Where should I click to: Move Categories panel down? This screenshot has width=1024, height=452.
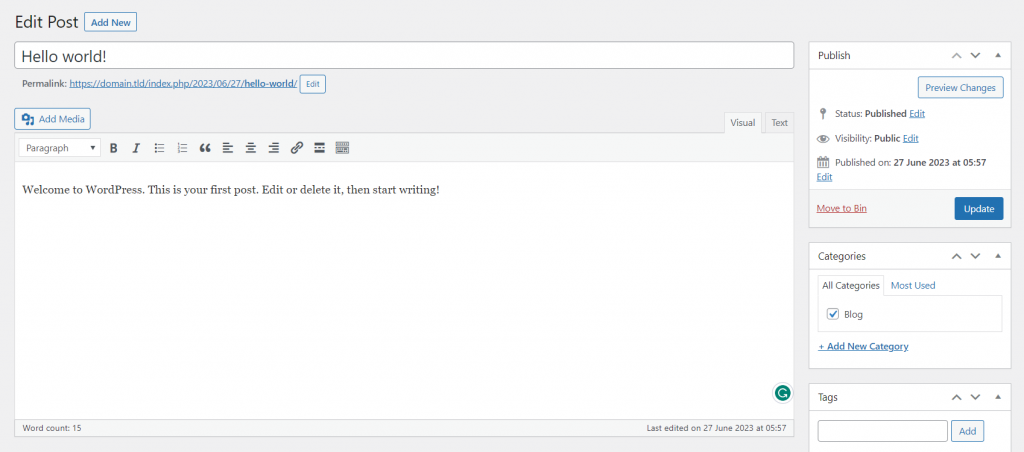975,256
